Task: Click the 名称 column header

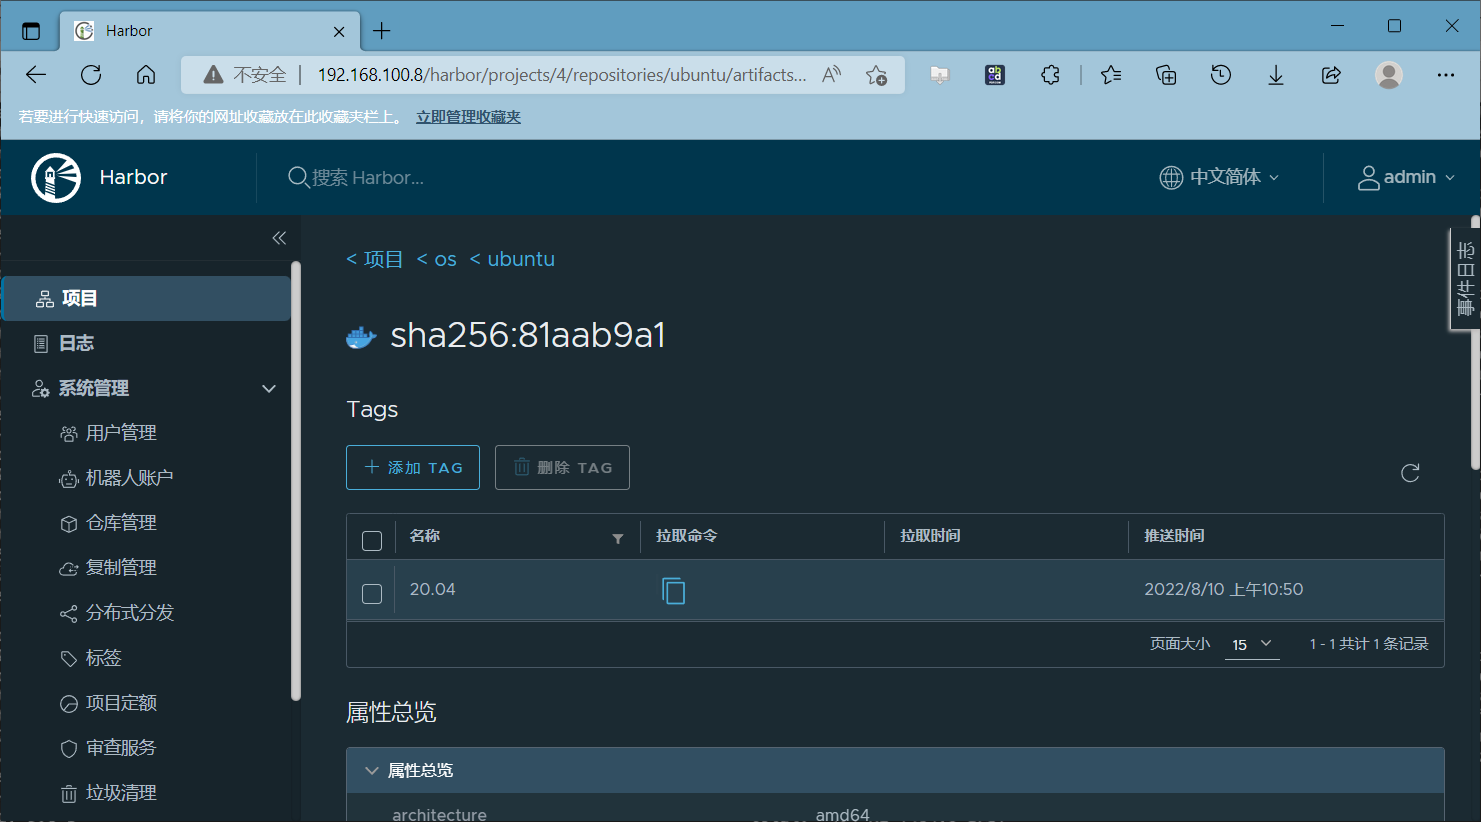Action: [425, 536]
